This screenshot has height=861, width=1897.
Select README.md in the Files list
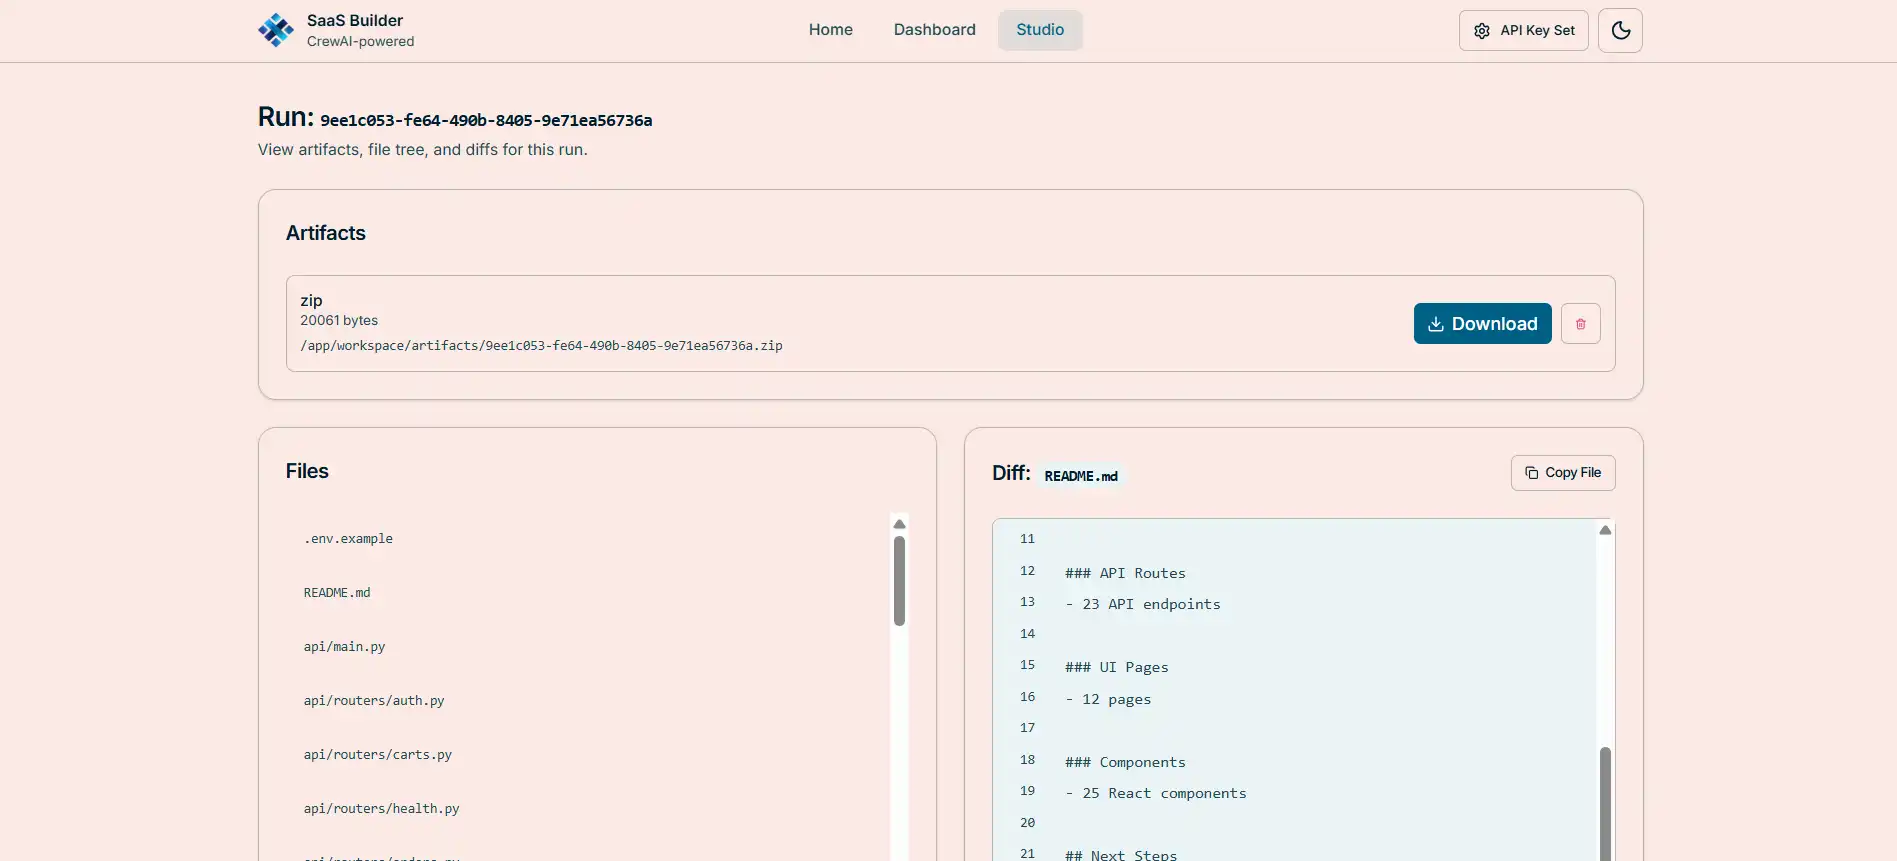click(x=337, y=593)
